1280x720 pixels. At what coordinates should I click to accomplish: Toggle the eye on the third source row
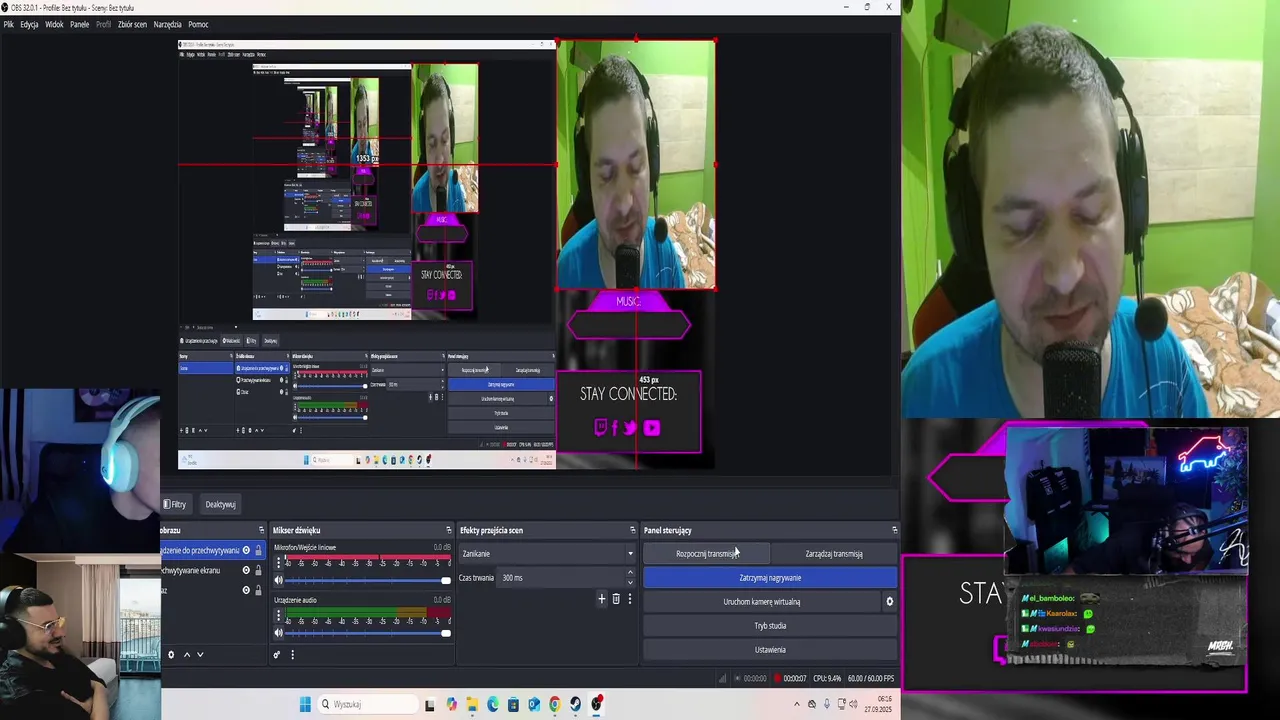(246, 590)
